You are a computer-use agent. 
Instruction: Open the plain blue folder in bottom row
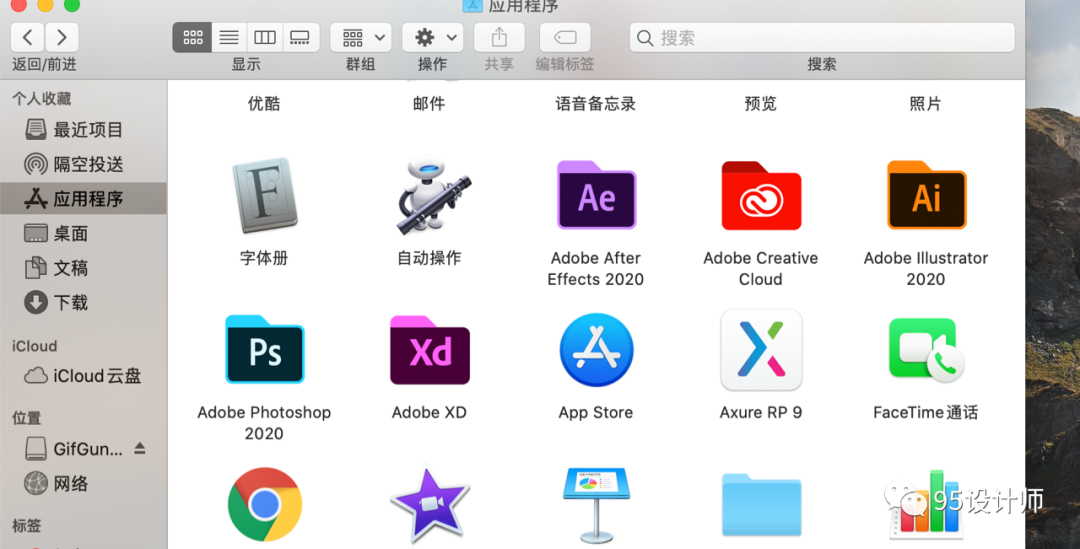[761, 505]
